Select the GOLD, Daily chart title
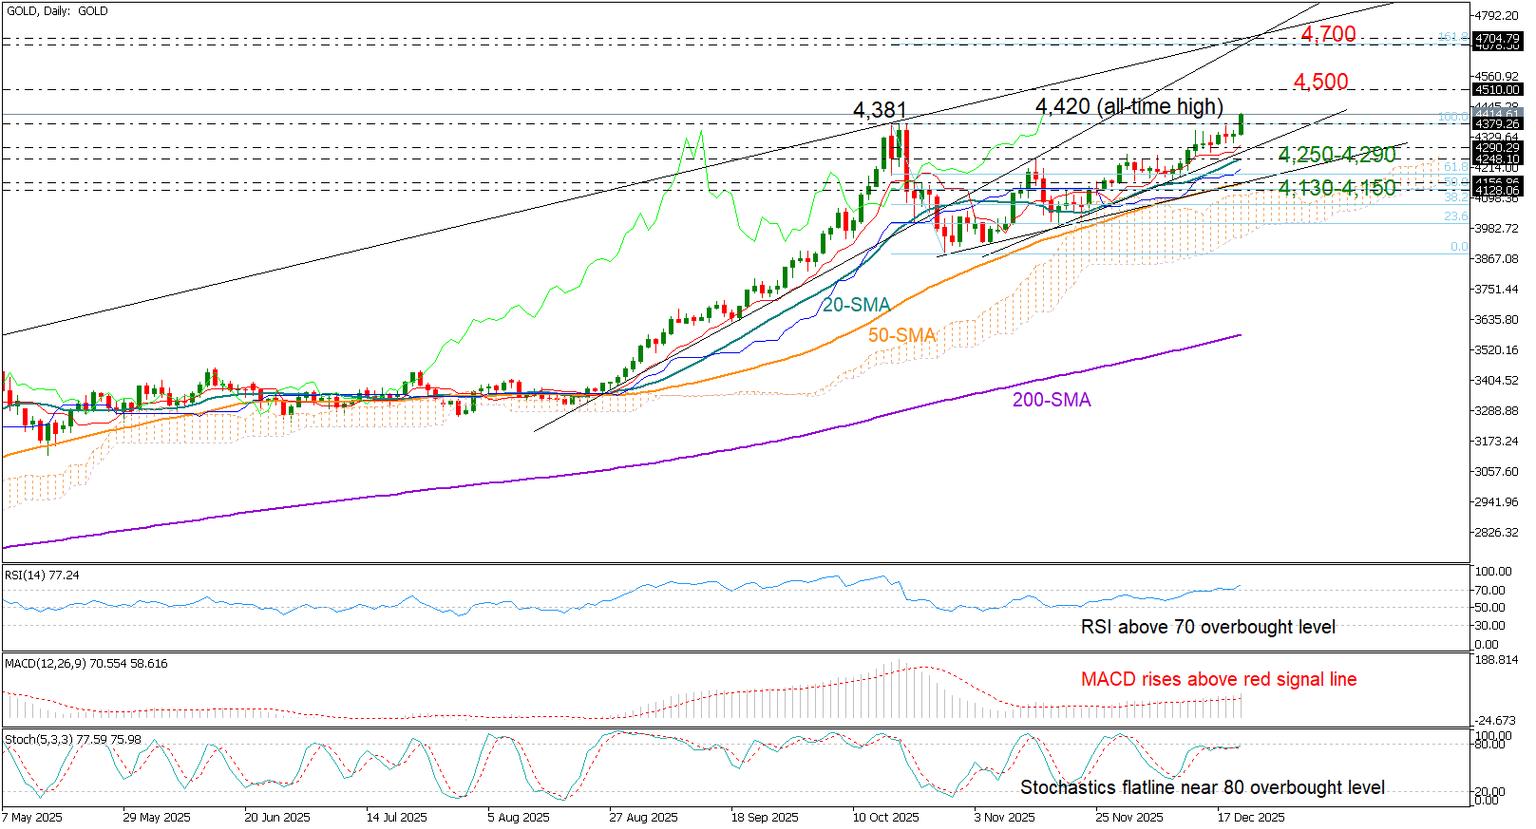Viewport: 1536px width, 829px height. tap(56, 11)
